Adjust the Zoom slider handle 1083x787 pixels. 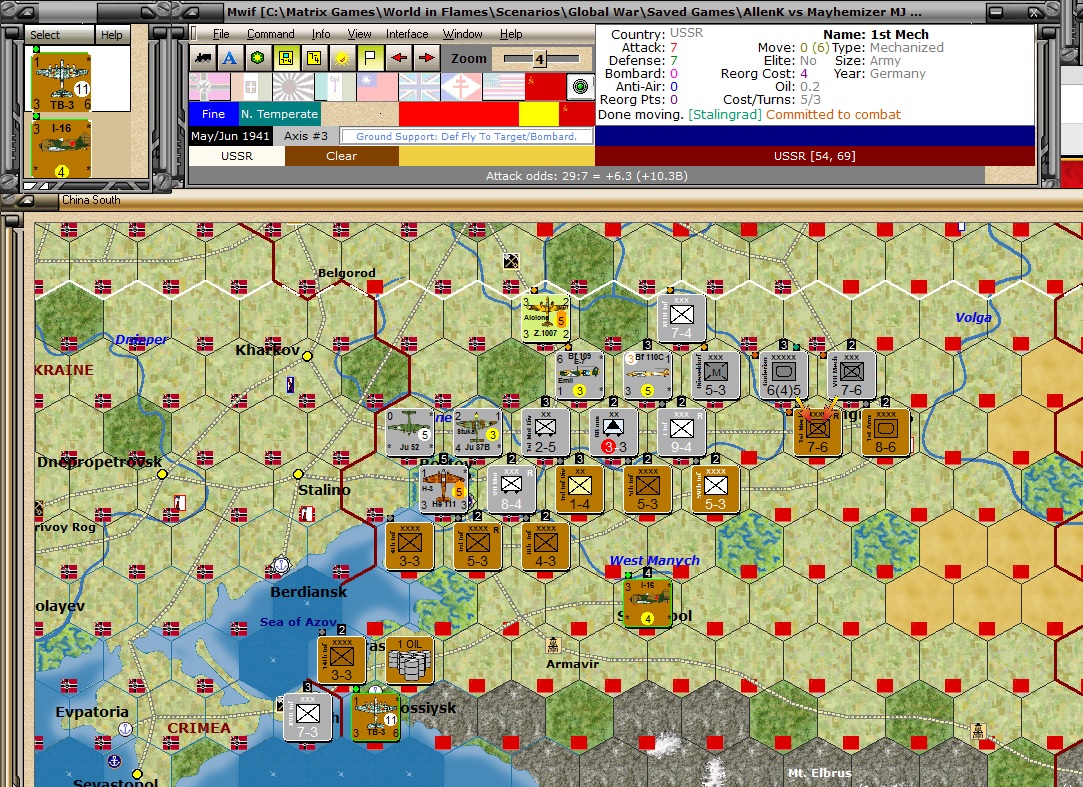pos(539,59)
